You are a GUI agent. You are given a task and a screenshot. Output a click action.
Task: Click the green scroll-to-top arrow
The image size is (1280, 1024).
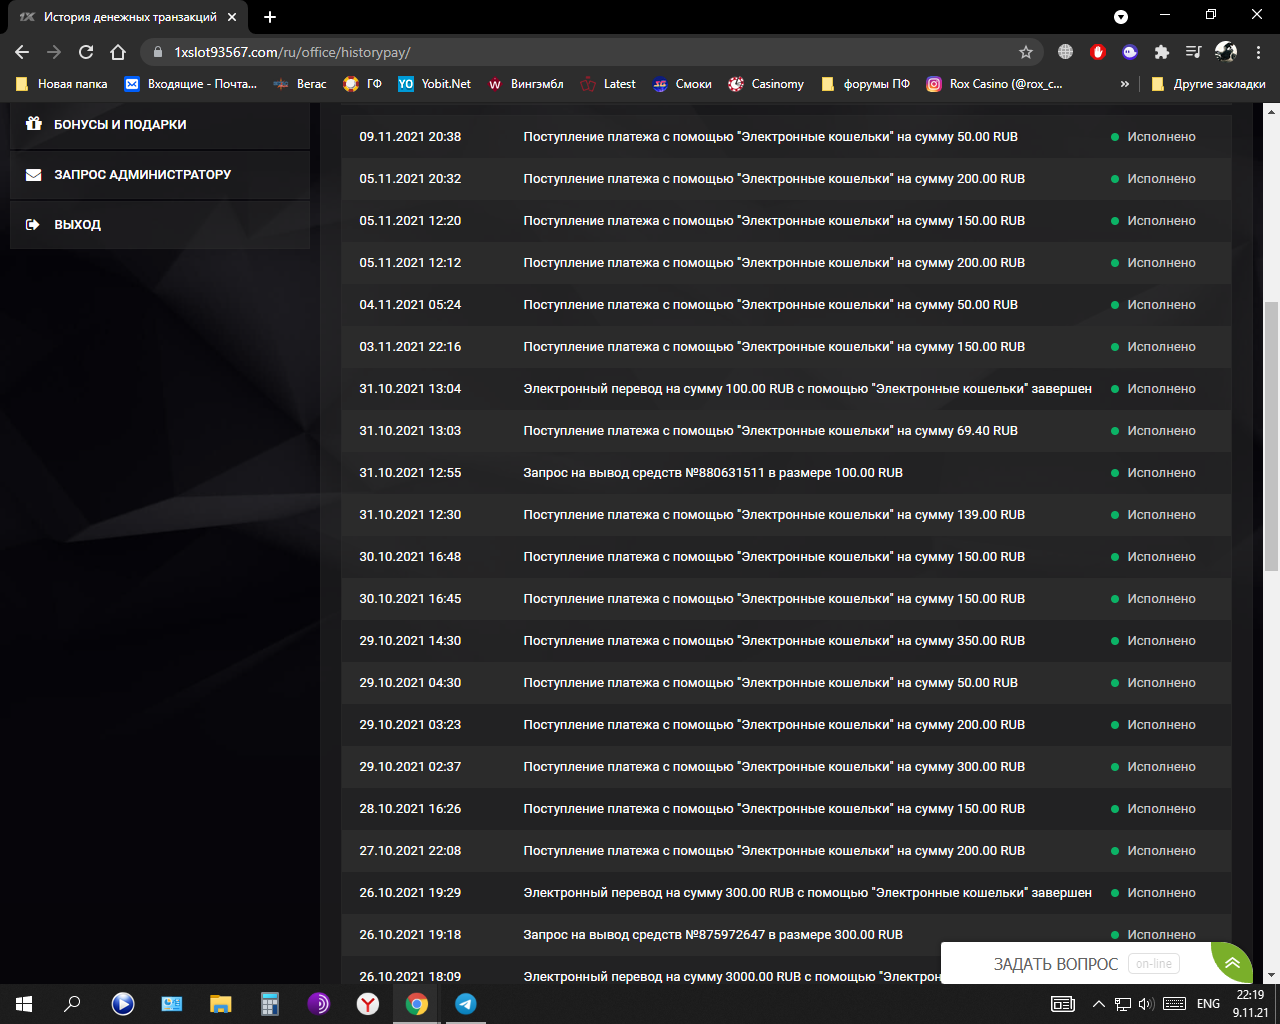tap(1232, 963)
